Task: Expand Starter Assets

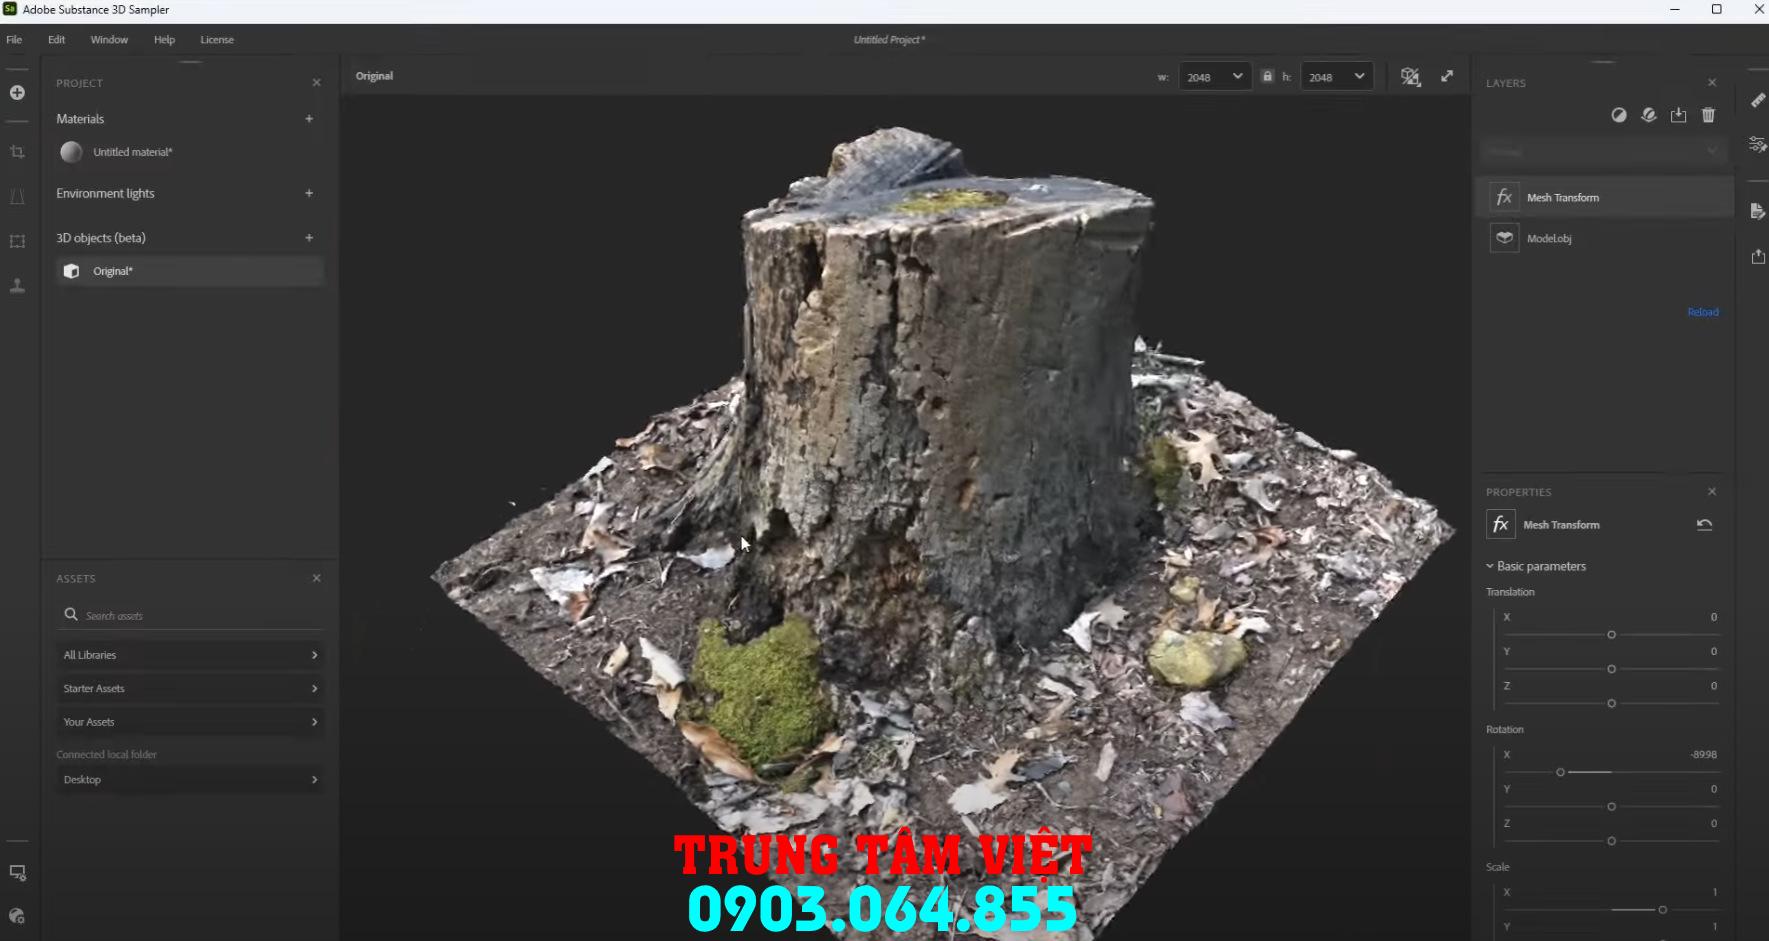Action: point(190,689)
